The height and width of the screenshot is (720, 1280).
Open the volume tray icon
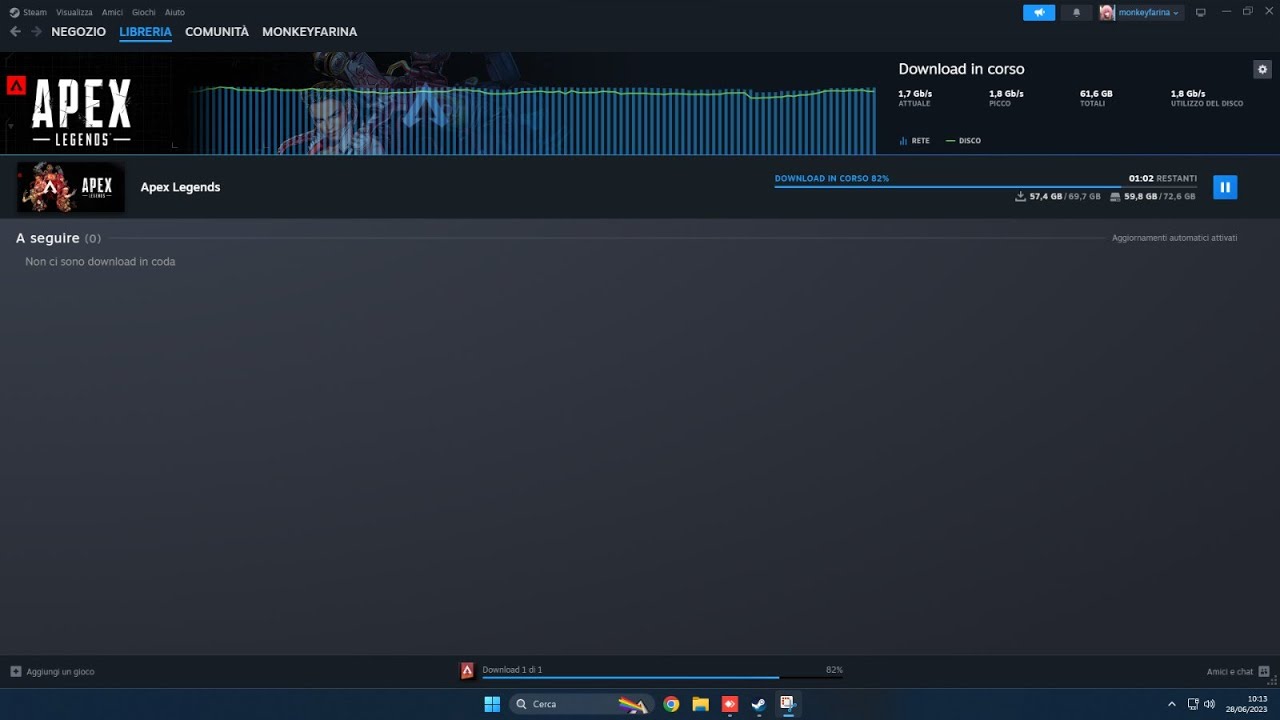coord(1209,704)
